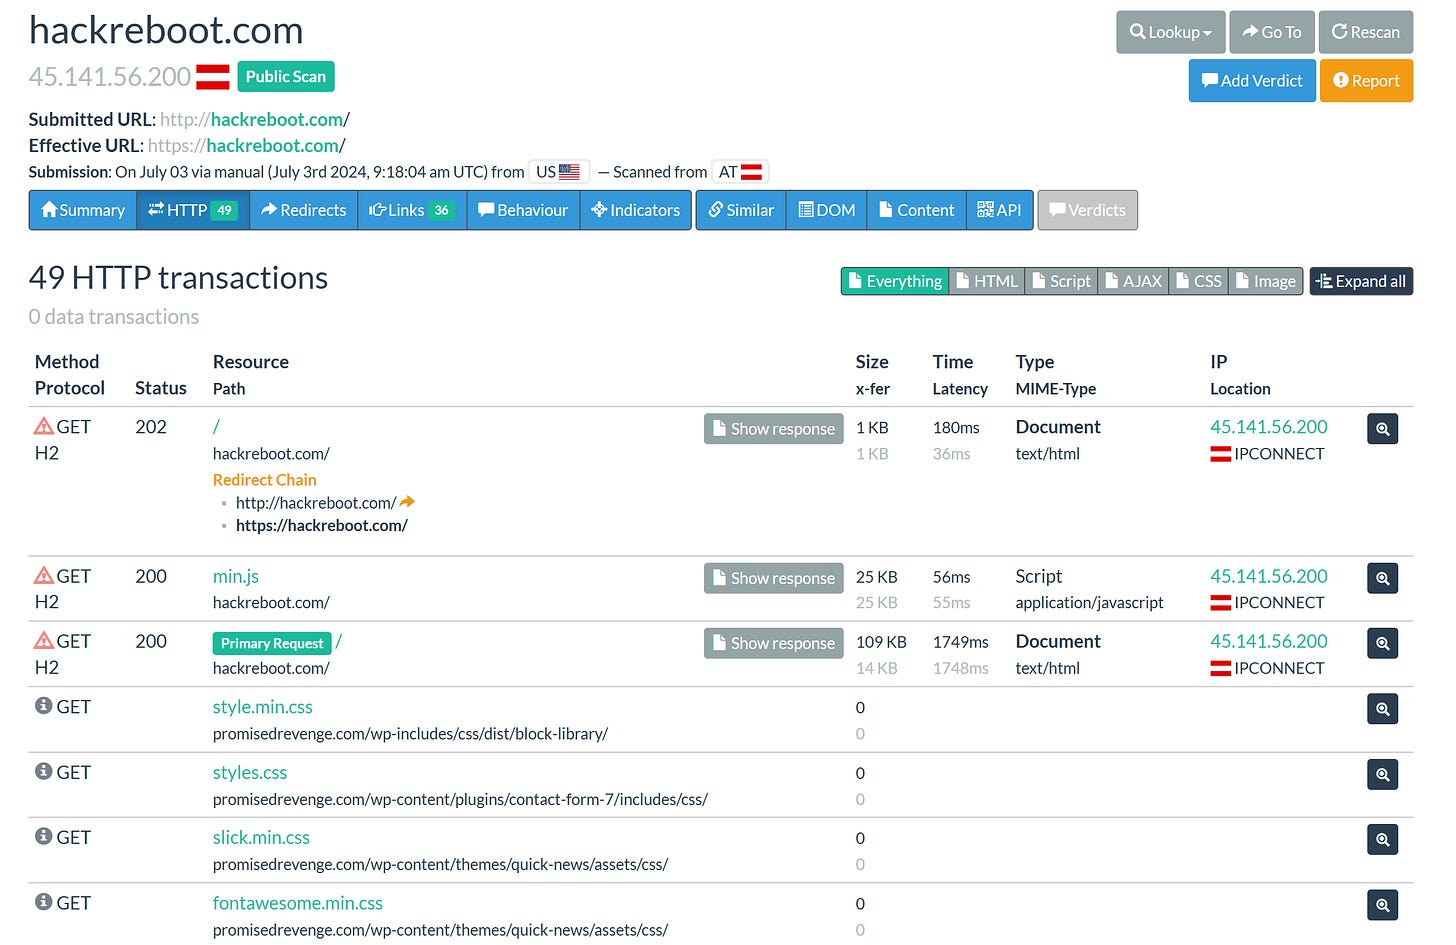Select the Everything filter
Image resolution: width=1456 pixels, height=945 pixels.
click(x=895, y=282)
